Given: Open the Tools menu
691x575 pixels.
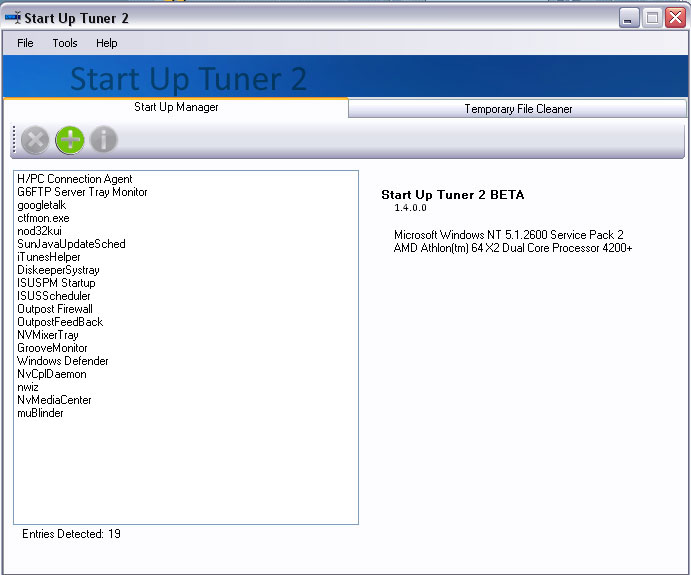Looking at the screenshot, I should [x=65, y=43].
